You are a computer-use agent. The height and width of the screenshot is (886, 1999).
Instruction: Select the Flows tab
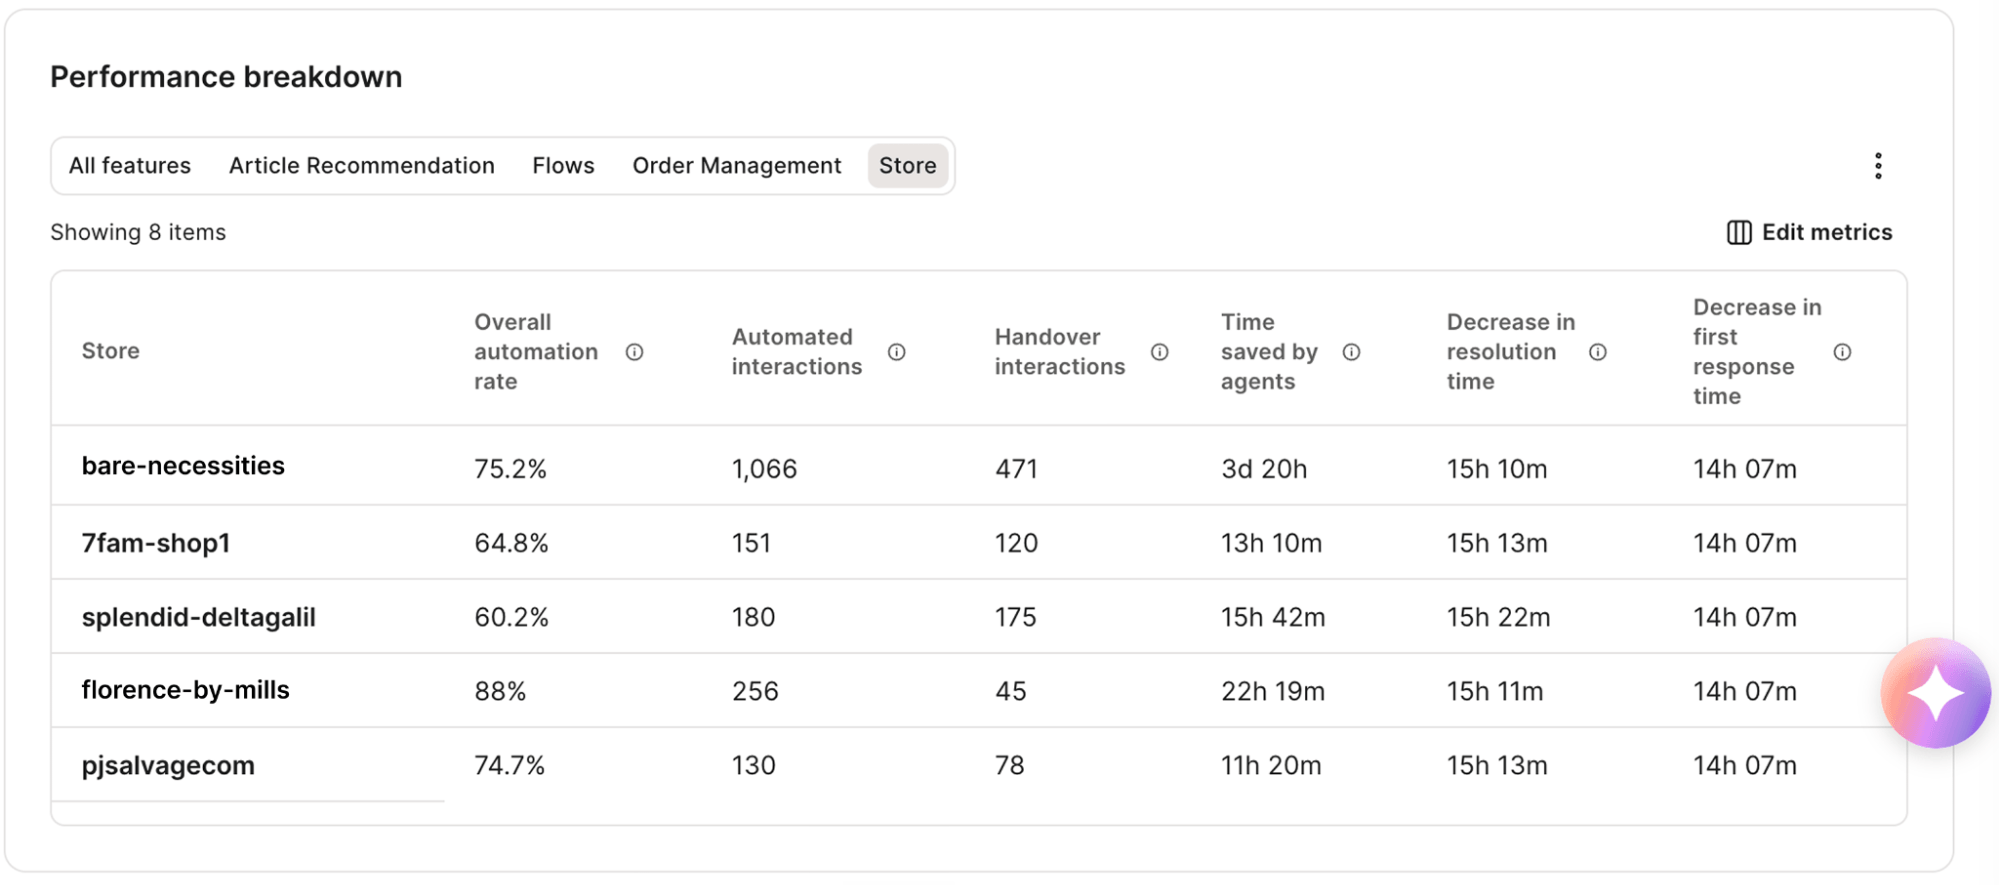click(x=563, y=166)
